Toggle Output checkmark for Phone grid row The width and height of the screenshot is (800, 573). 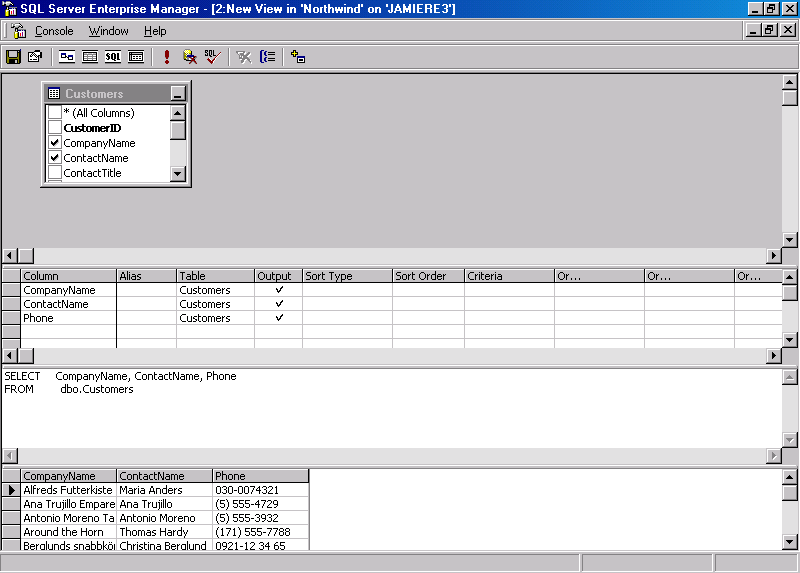click(279, 318)
